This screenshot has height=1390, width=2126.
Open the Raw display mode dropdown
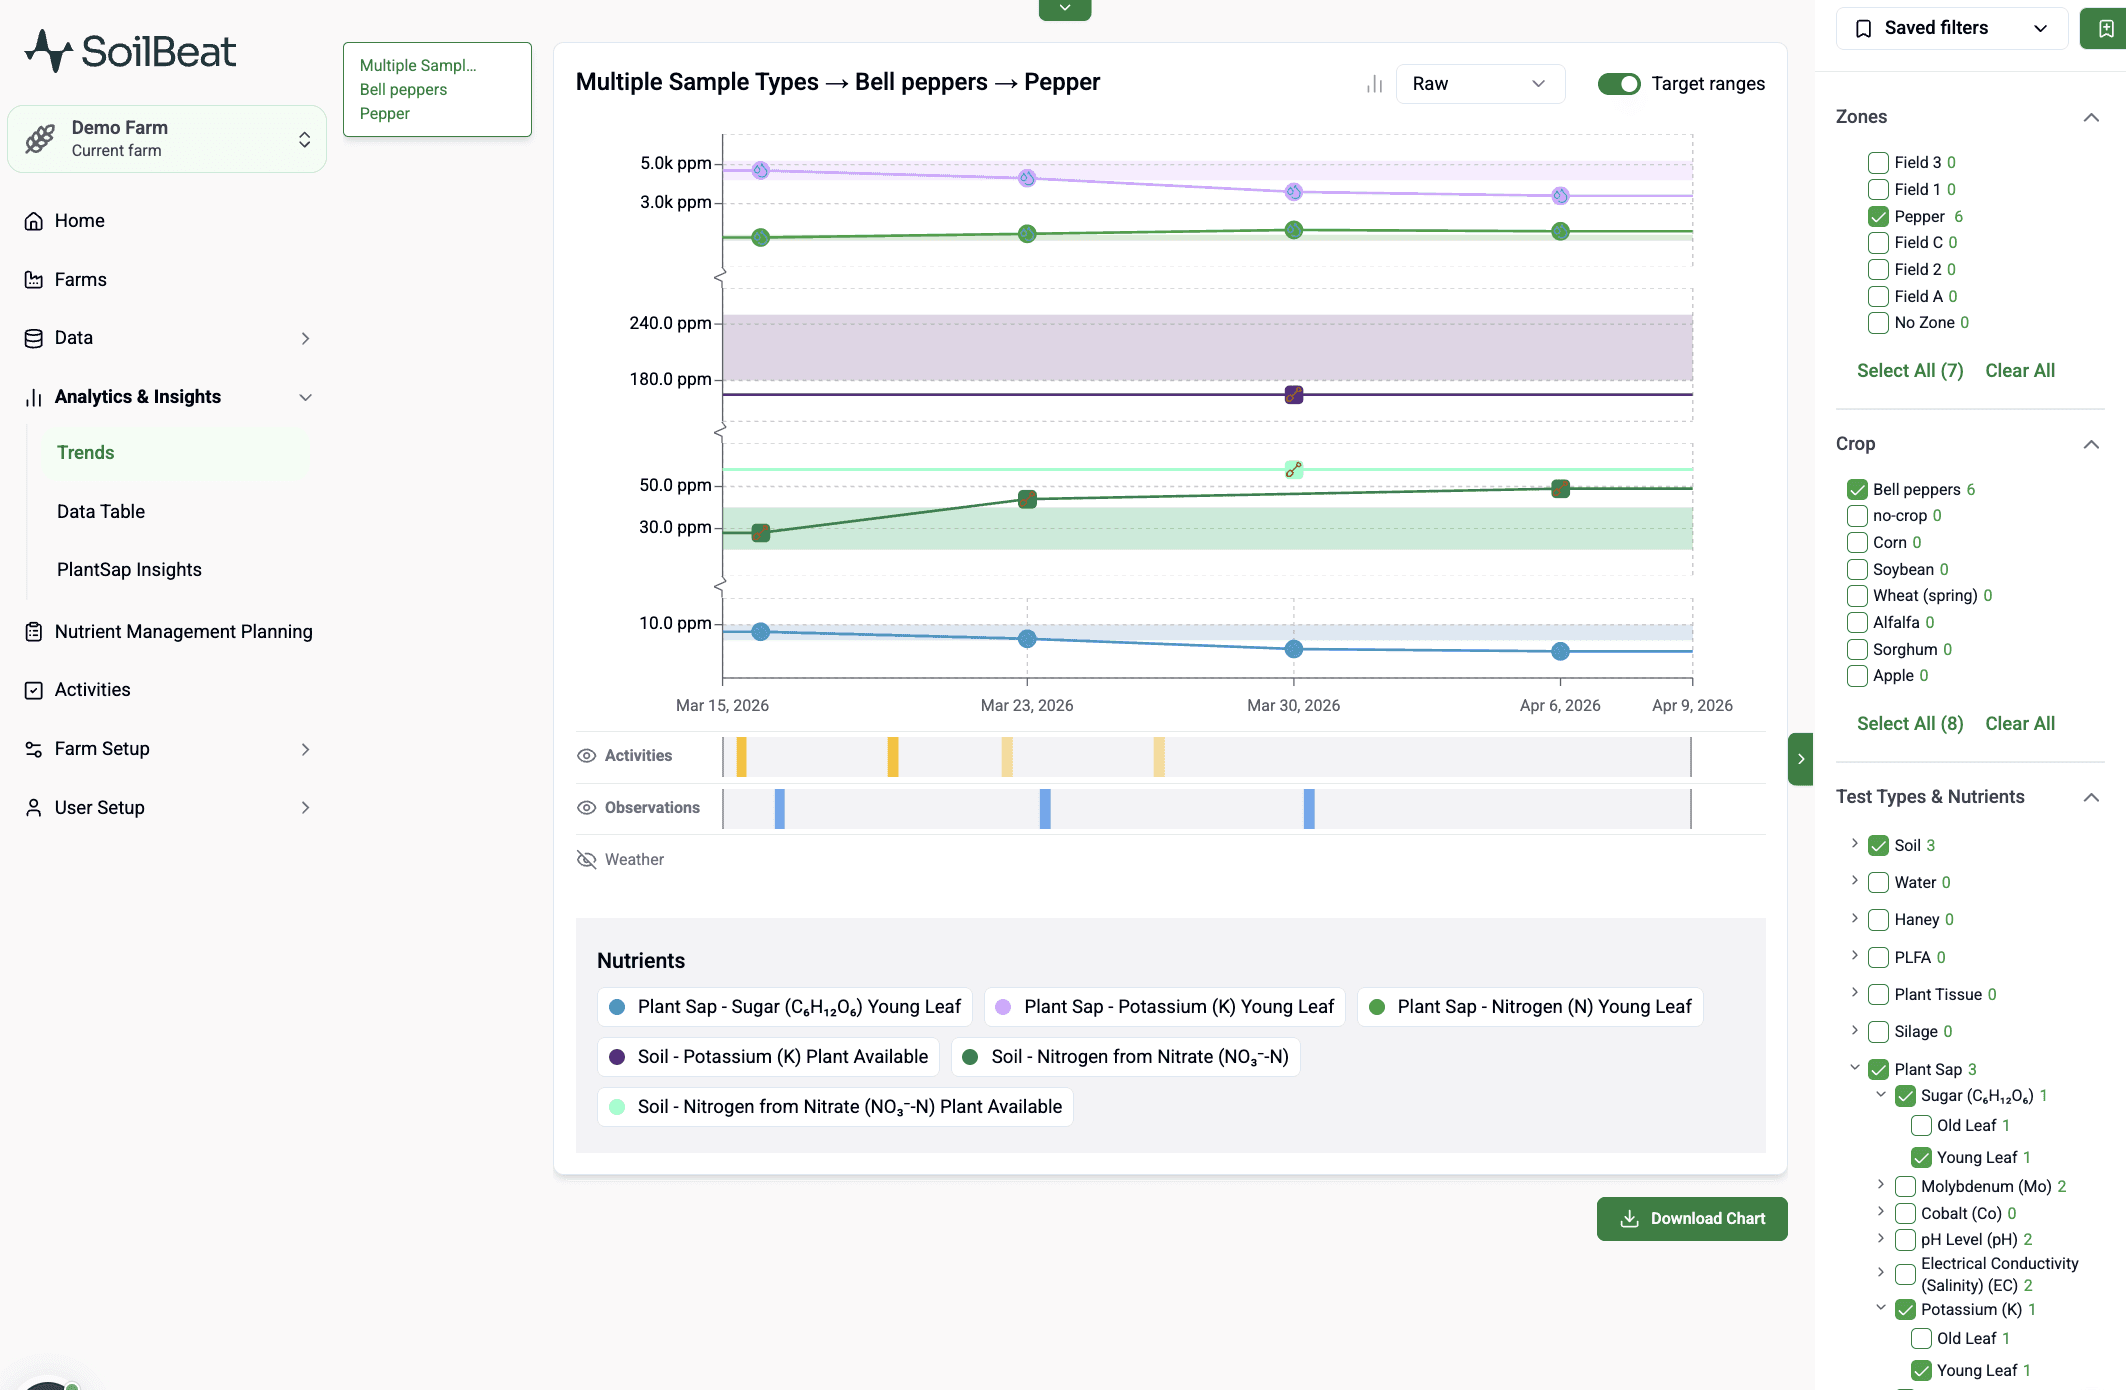(1480, 84)
